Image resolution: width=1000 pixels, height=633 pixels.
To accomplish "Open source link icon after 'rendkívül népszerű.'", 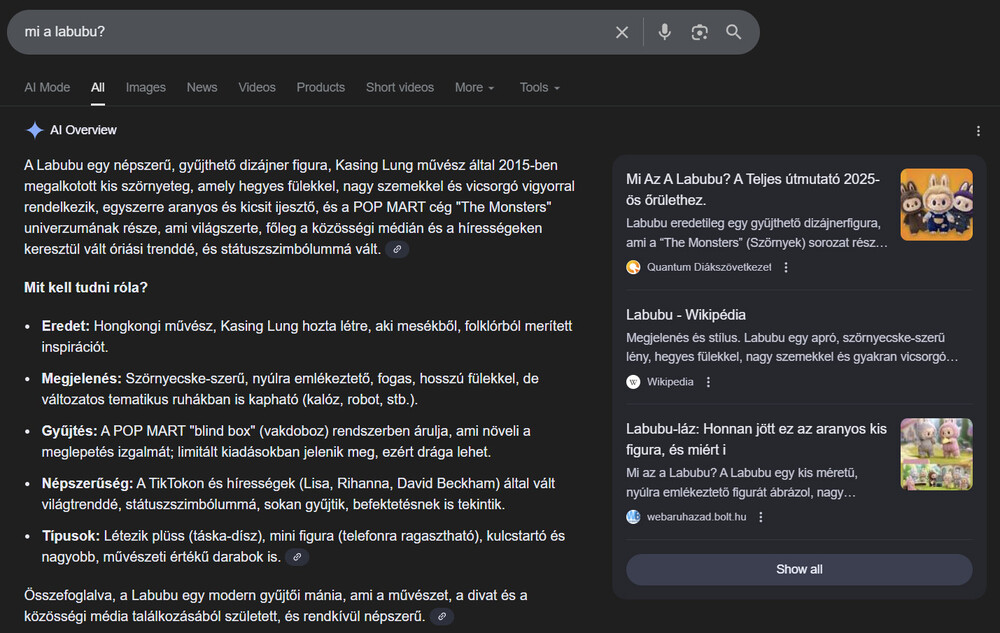I will pyautogui.click(x=441, y=616).
